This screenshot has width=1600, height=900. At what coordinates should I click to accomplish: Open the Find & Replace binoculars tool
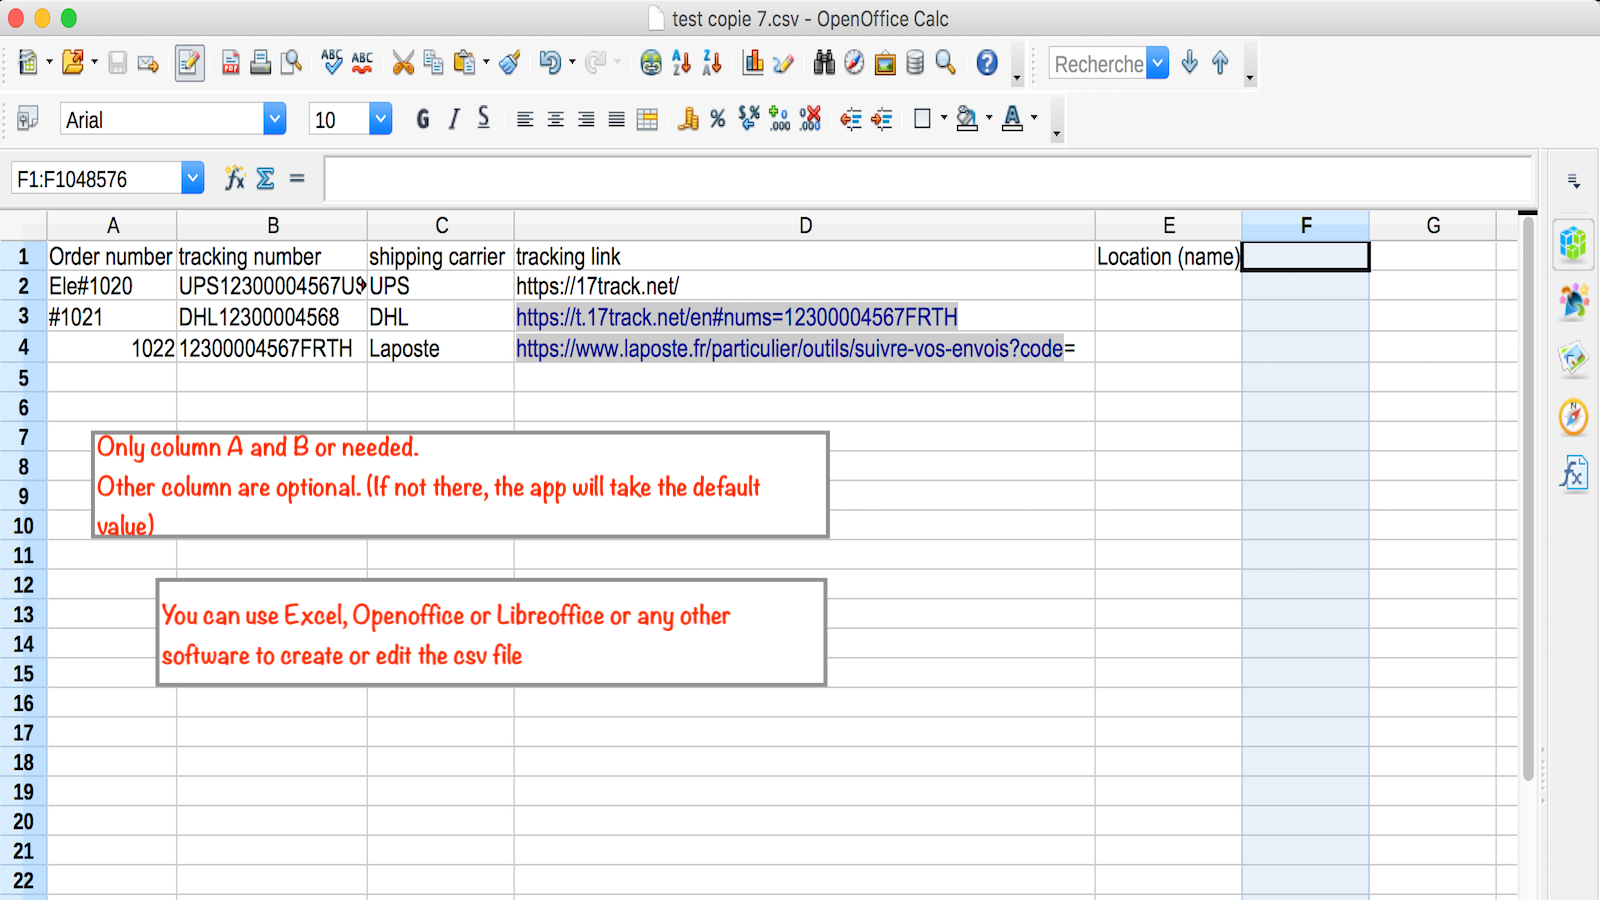click(824, 62)
